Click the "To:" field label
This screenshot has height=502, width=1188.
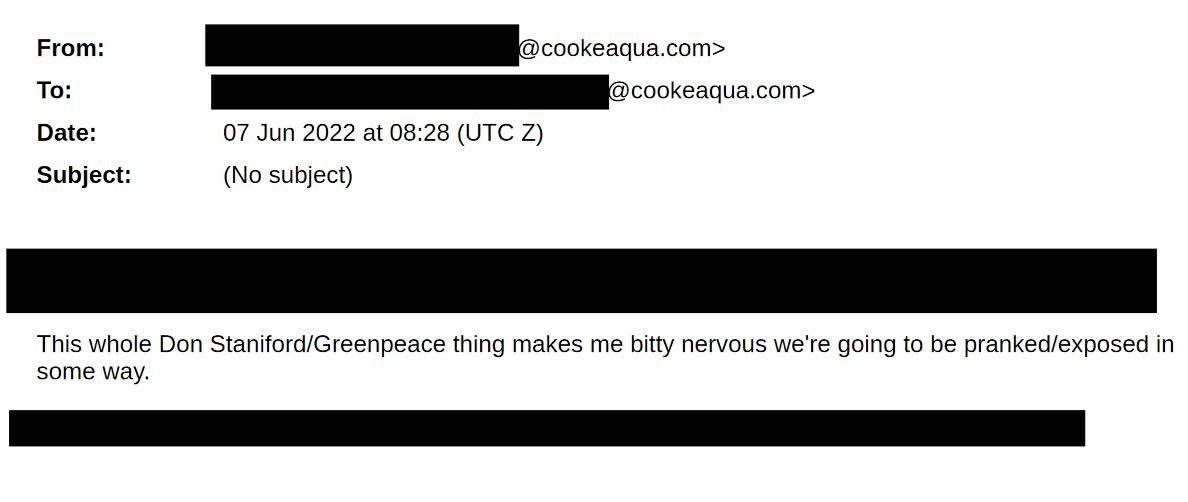[x=54, y=91]
